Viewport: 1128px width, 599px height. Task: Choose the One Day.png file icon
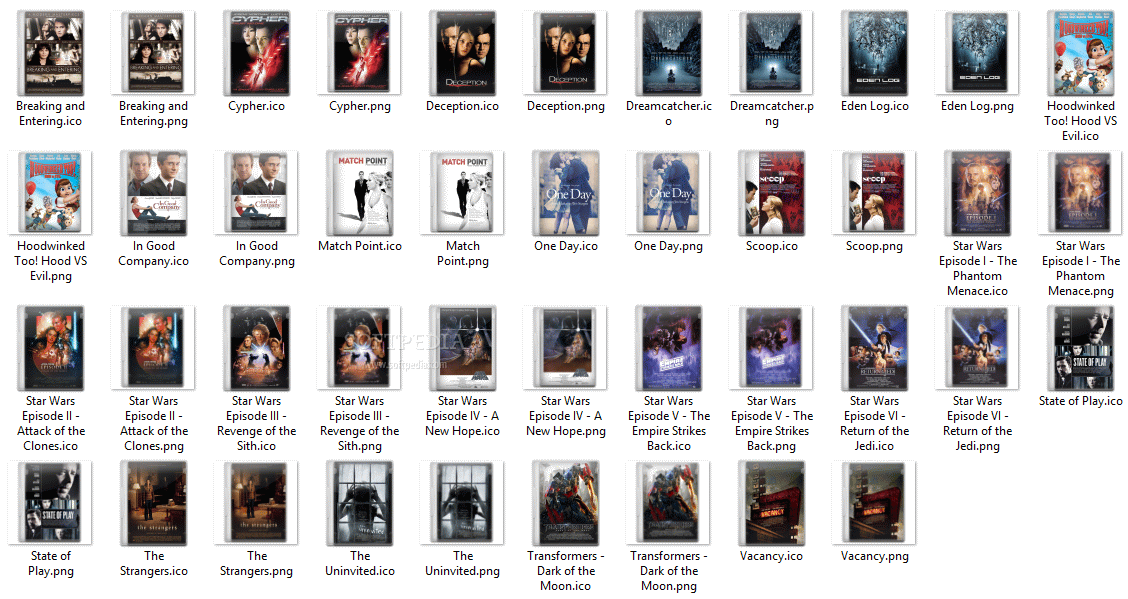click(668, 192)
